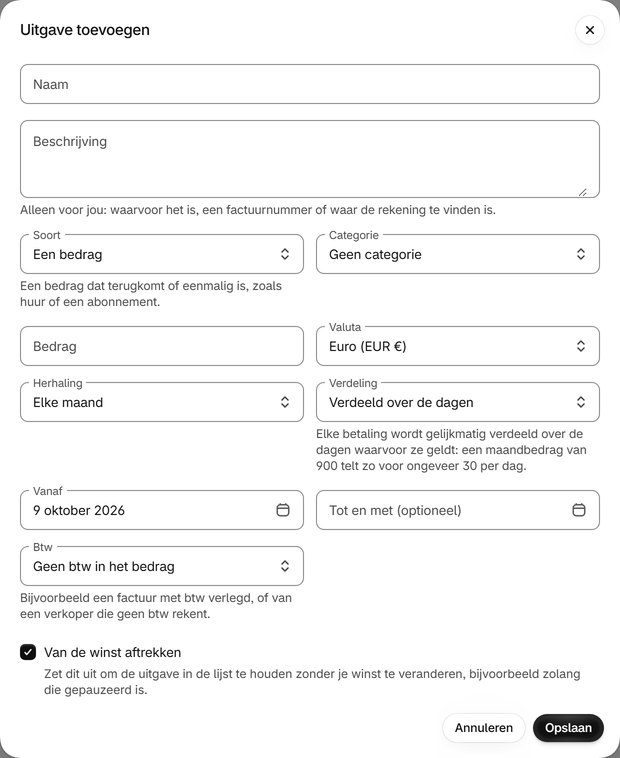Click the Opslaan button
Viewport: 620px width, 758px height.
click(568, 728)
